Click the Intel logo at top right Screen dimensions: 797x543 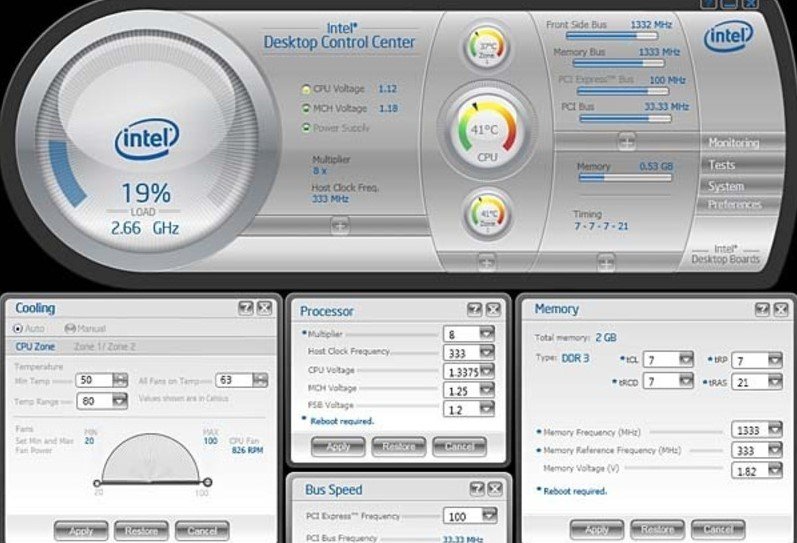[727, 36]
